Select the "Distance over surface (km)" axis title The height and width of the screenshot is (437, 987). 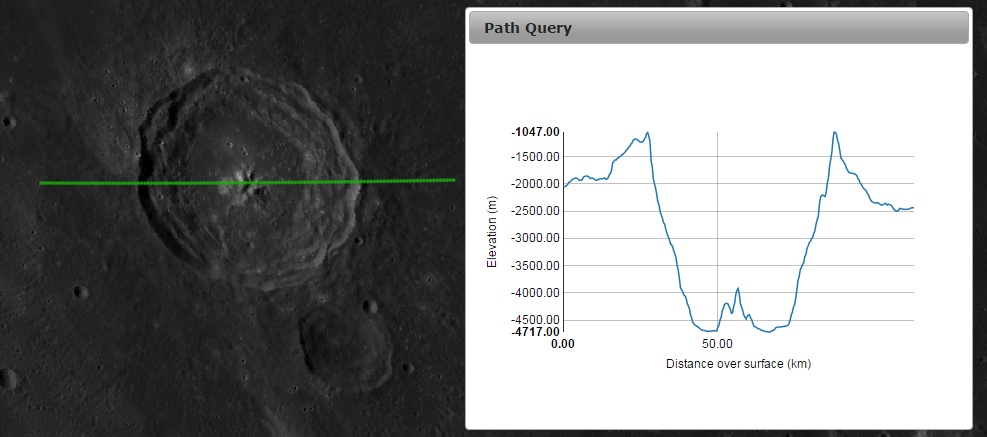[x=738, y=364]
